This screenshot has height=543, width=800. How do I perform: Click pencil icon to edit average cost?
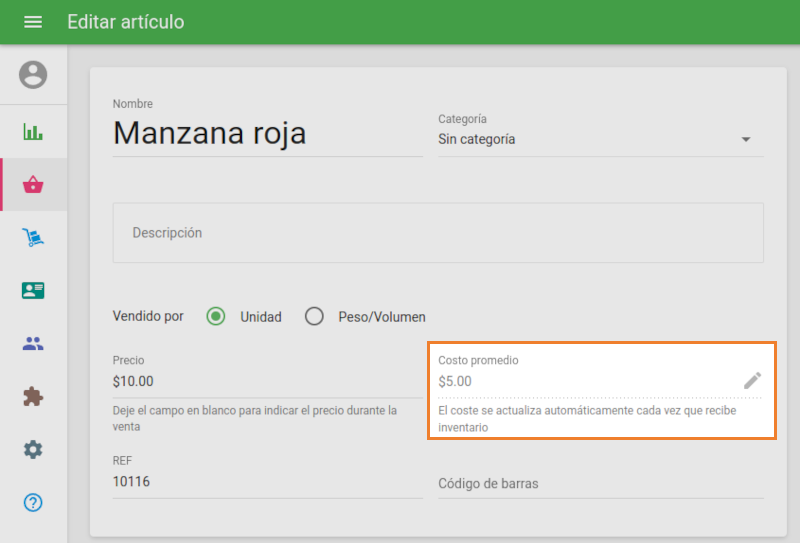click(752, 380)
